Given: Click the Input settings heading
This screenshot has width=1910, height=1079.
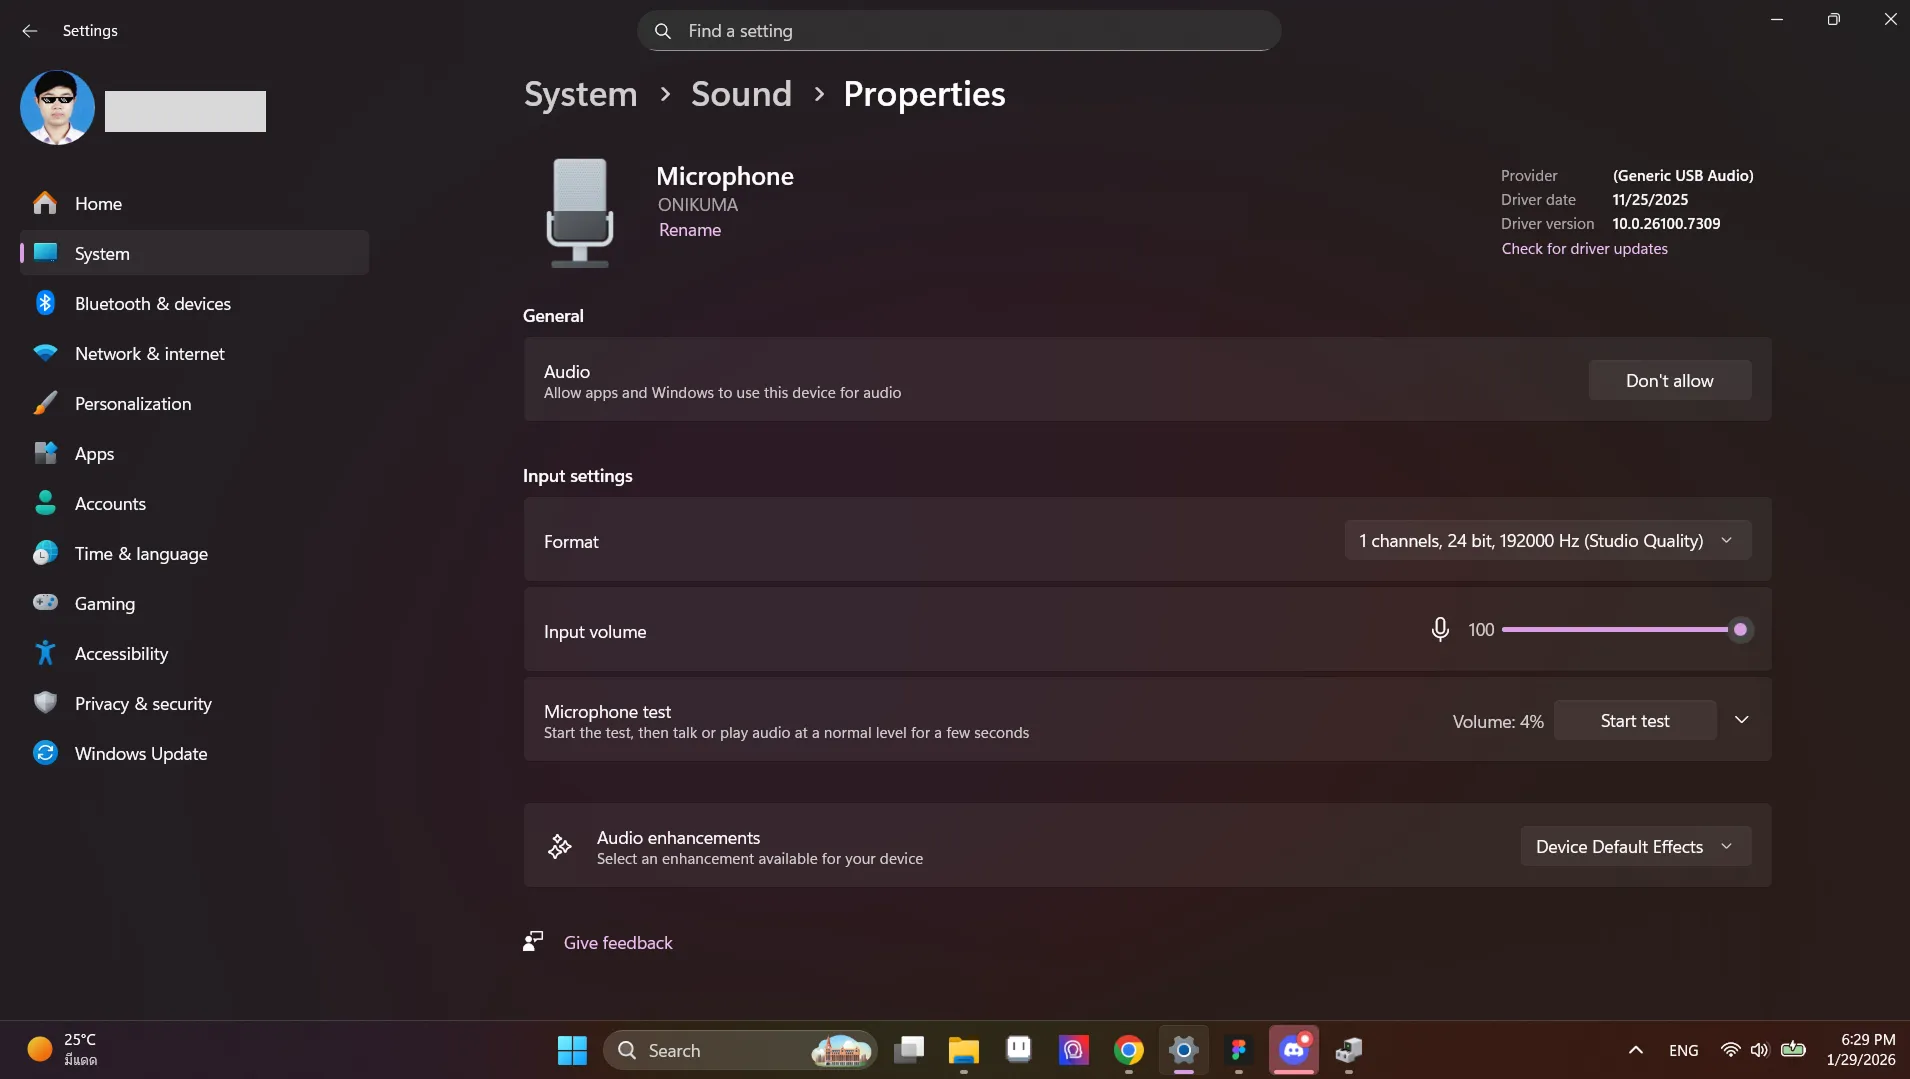Looking at the screenshot, I should 577,476.
